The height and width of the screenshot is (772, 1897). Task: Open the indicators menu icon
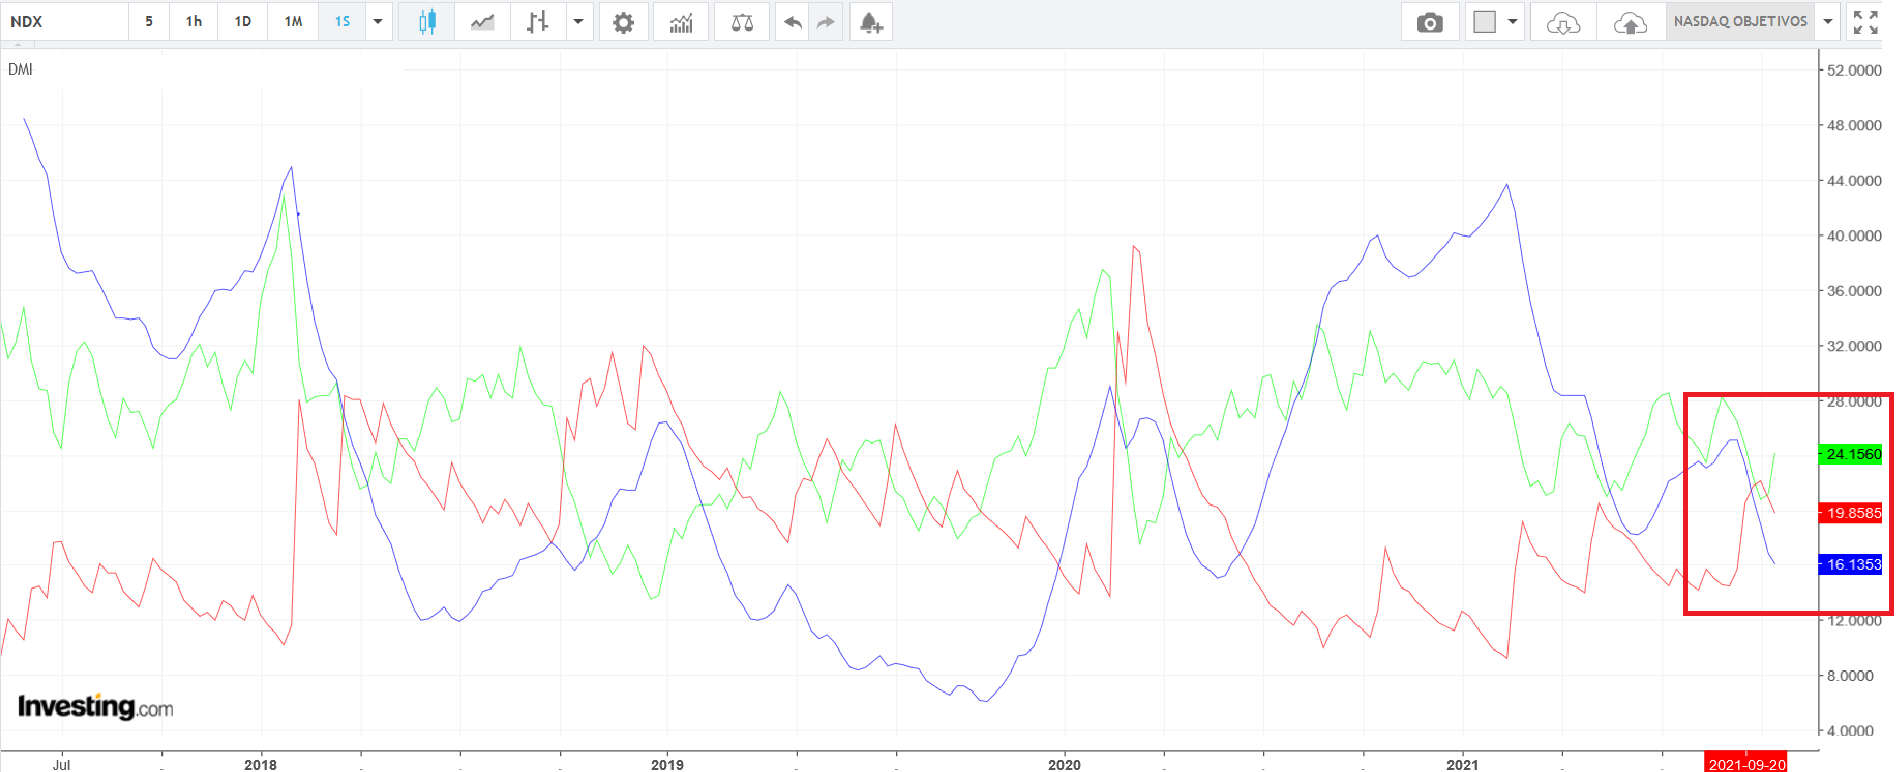click(x=681, y=22)
